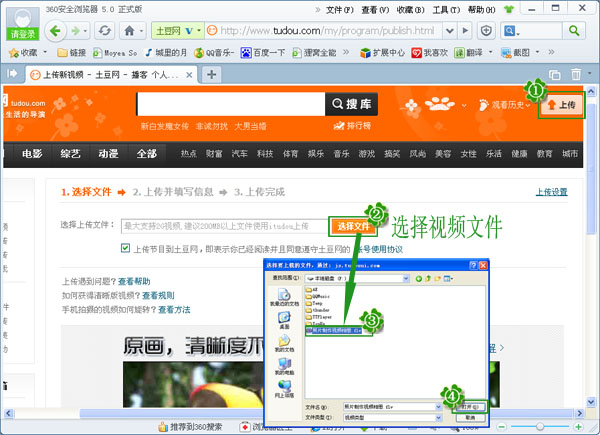The image size is (600, 435).
Task: Click 我的电脑 in file dialog sidebar
Action: [x=284, y=366]
